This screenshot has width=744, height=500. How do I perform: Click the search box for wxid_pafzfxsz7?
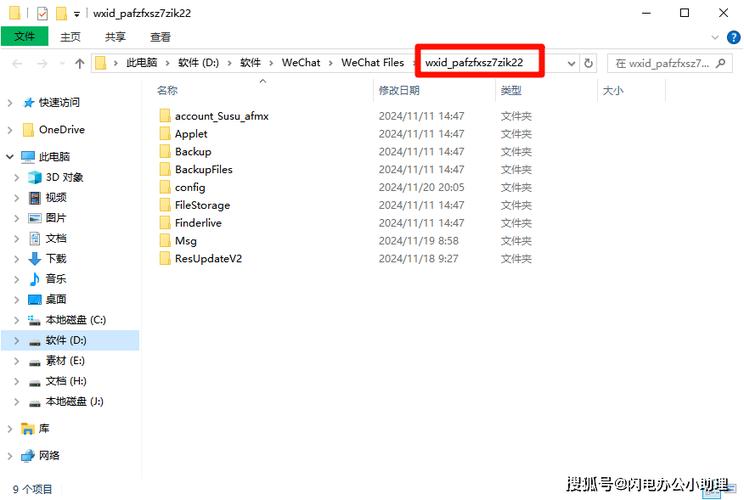tap(669, 63)
